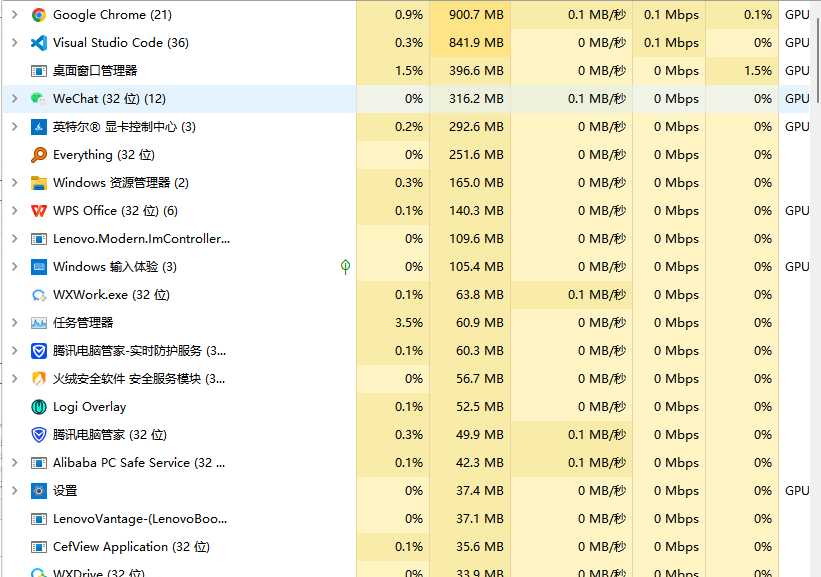Expand the WPS Office (32 位) (6) group

[x=15, y=210]
